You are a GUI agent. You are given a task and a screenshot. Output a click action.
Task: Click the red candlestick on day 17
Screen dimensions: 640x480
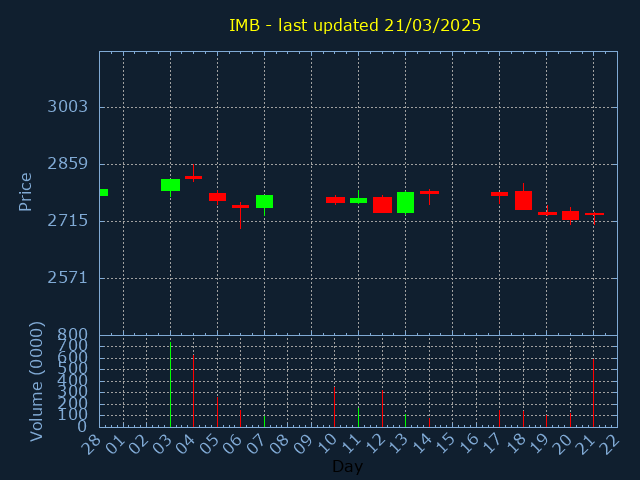[500, 194]
